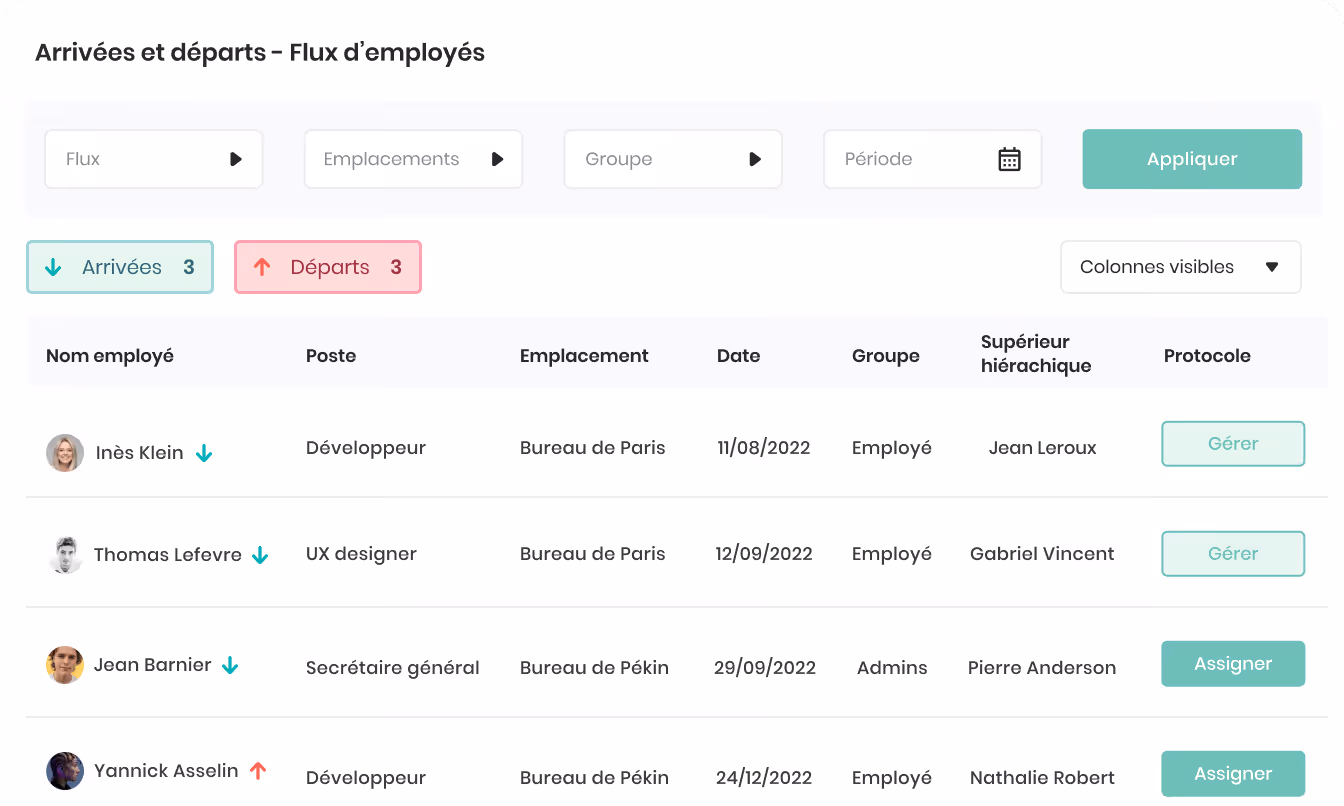Click the name Inès Klein
The image size is (1344, 806).
(x=140, y=453)
